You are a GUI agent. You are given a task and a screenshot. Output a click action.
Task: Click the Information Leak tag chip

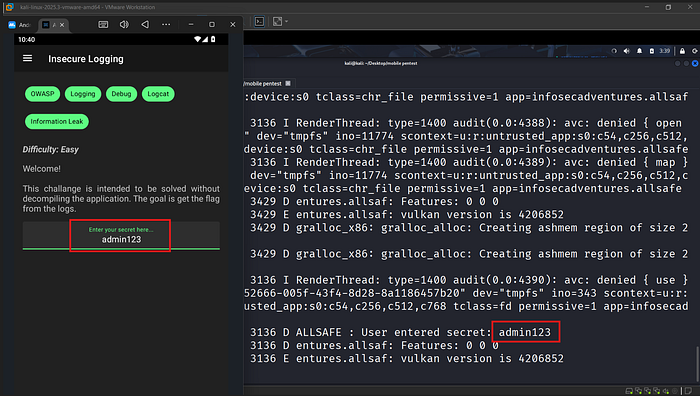coord(57,121)
